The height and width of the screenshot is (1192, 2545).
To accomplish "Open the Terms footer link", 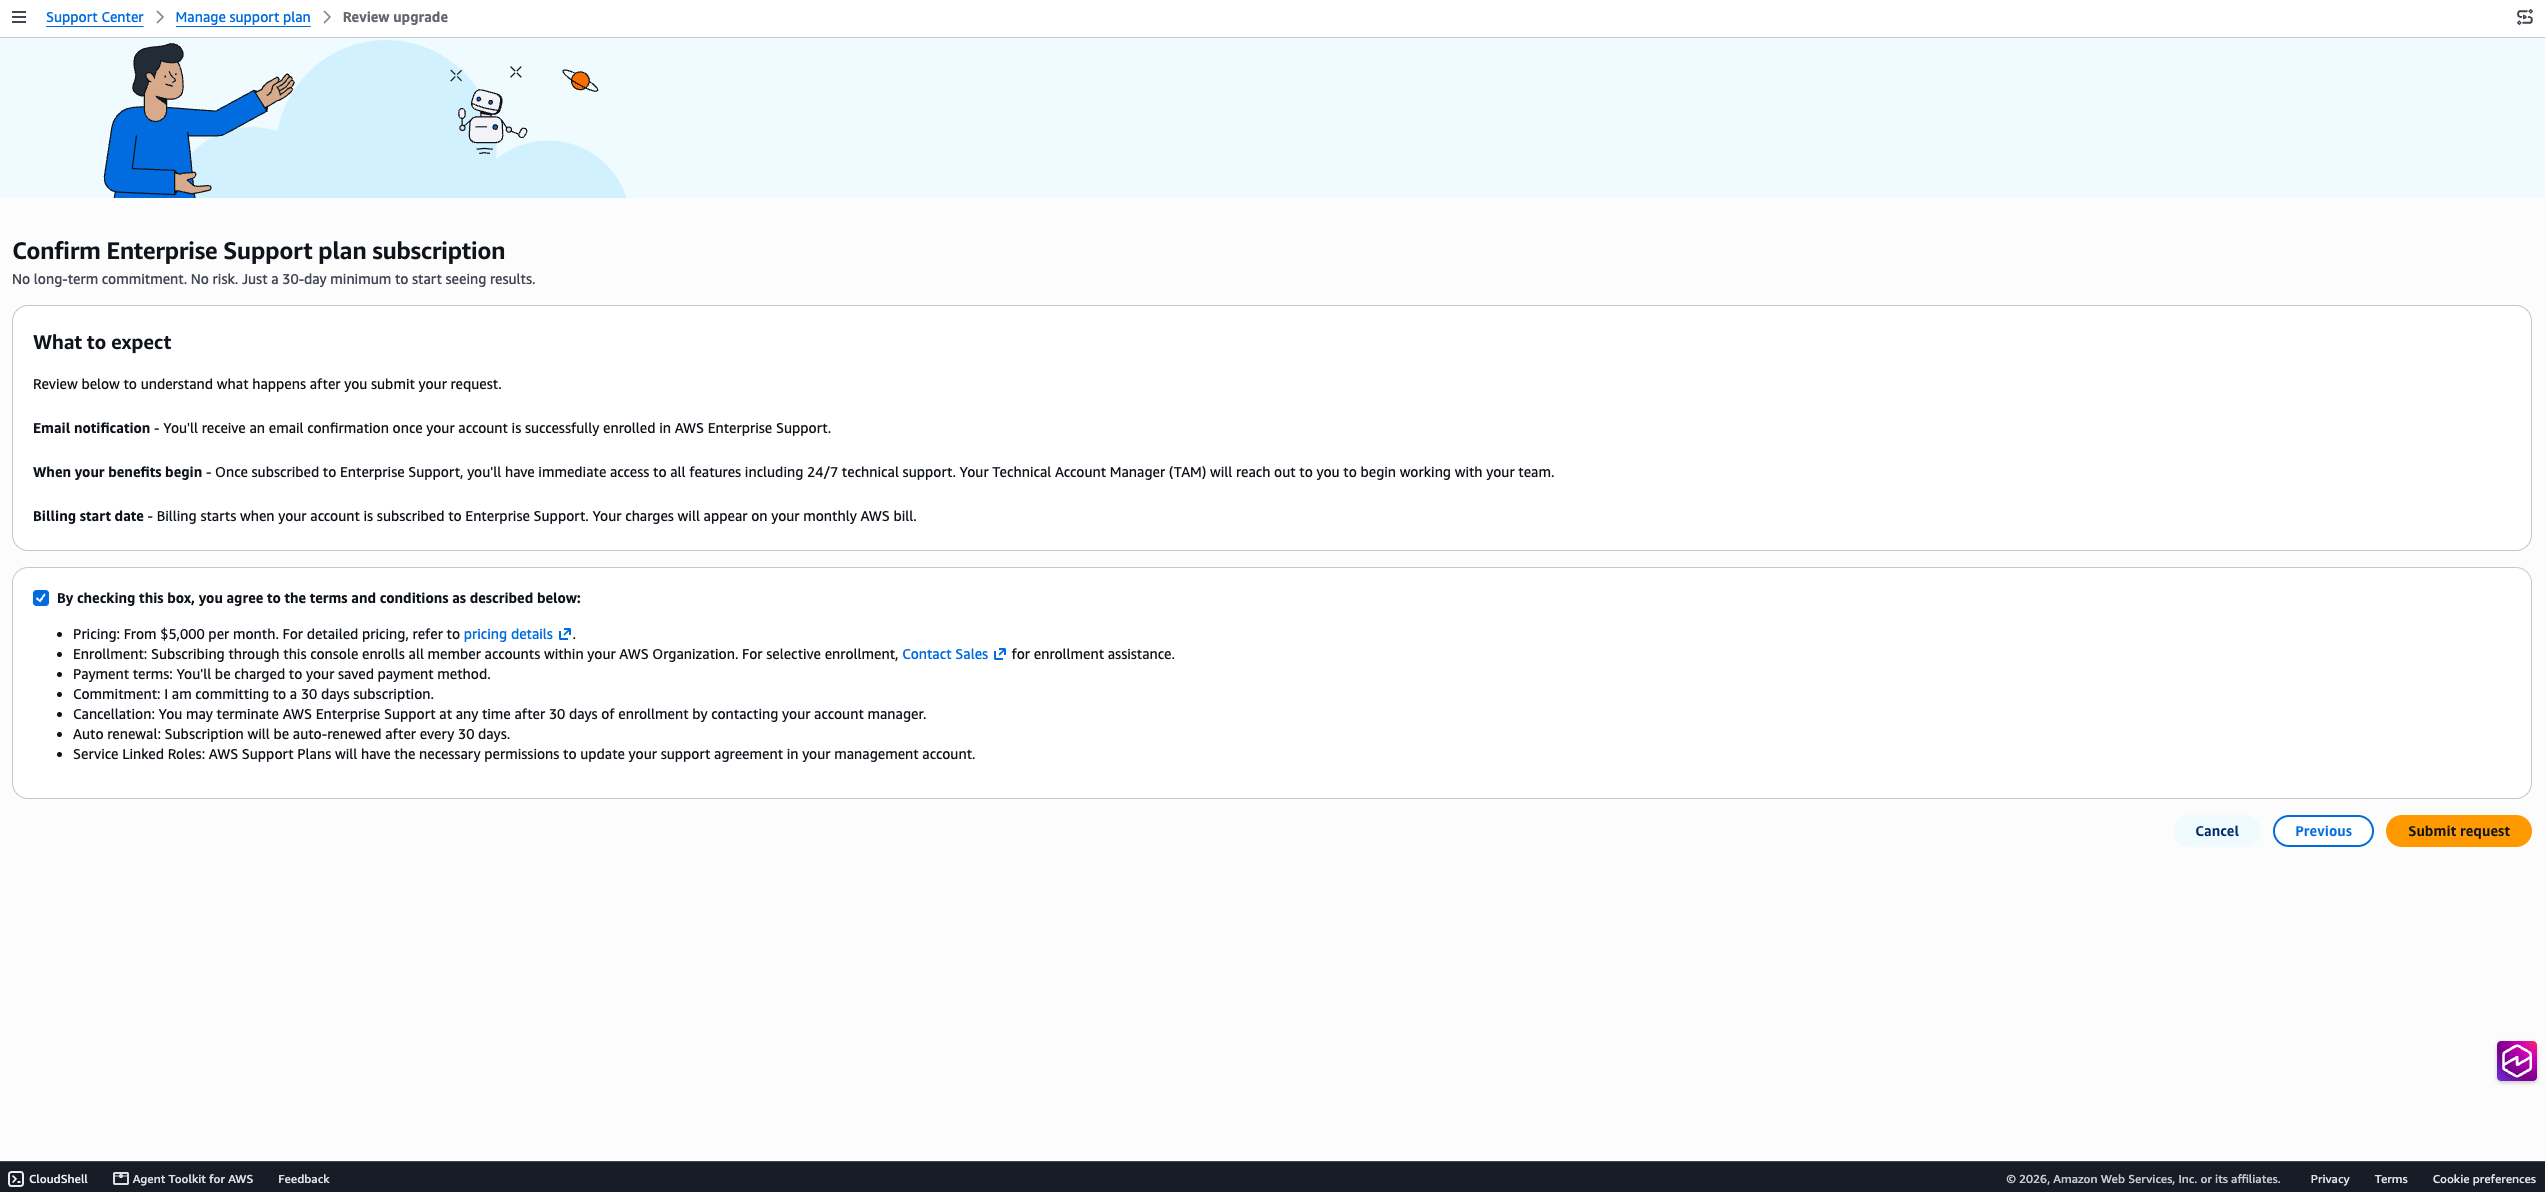I will click(2391, 1179).
